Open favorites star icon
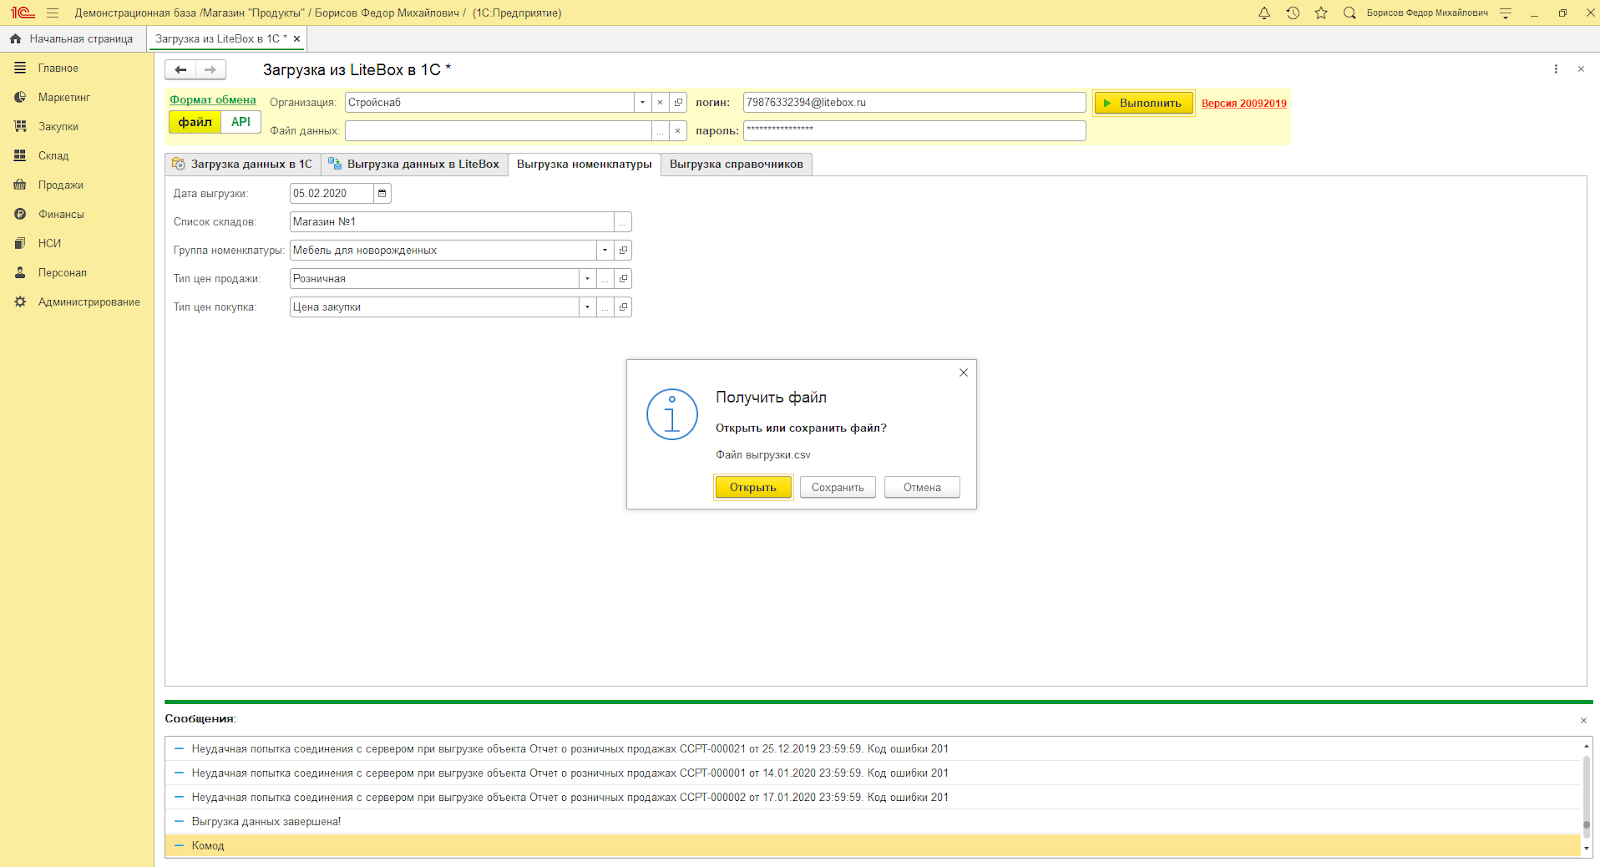 tap(1321, 13)
